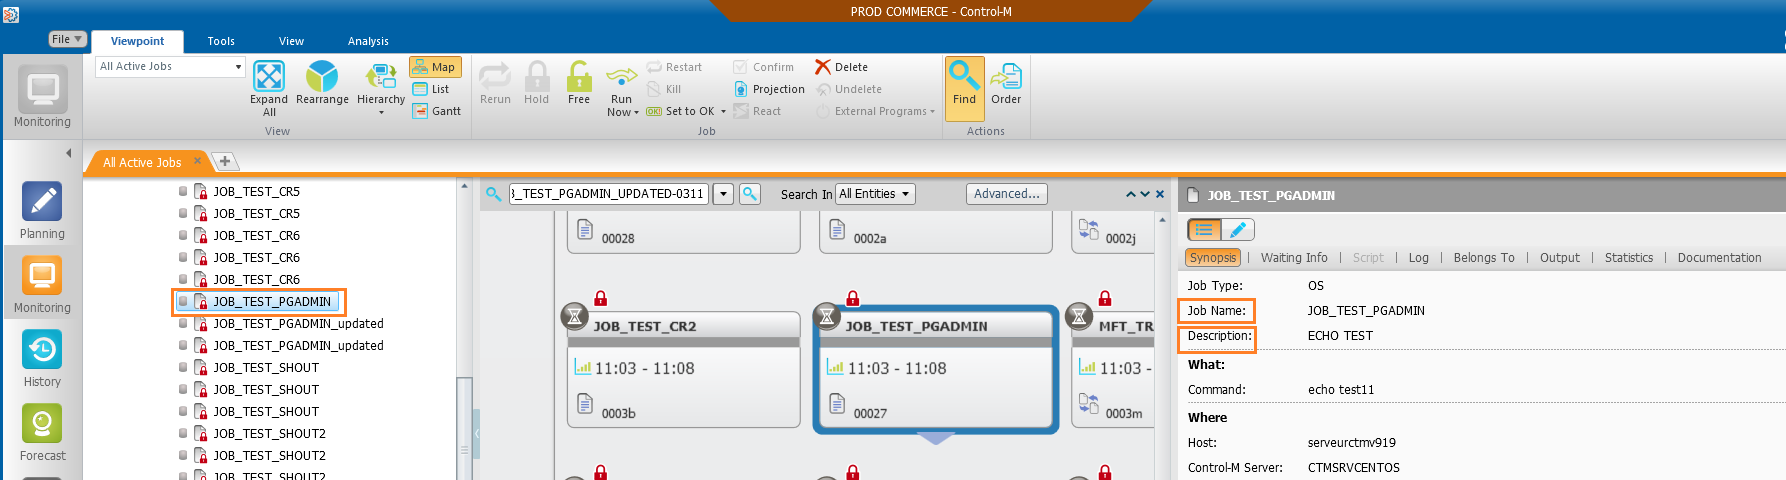This screenshot has height=480, width=1786.
Task: Click the Free job icon
Action: pyautogui.click(x=579, y=76)
